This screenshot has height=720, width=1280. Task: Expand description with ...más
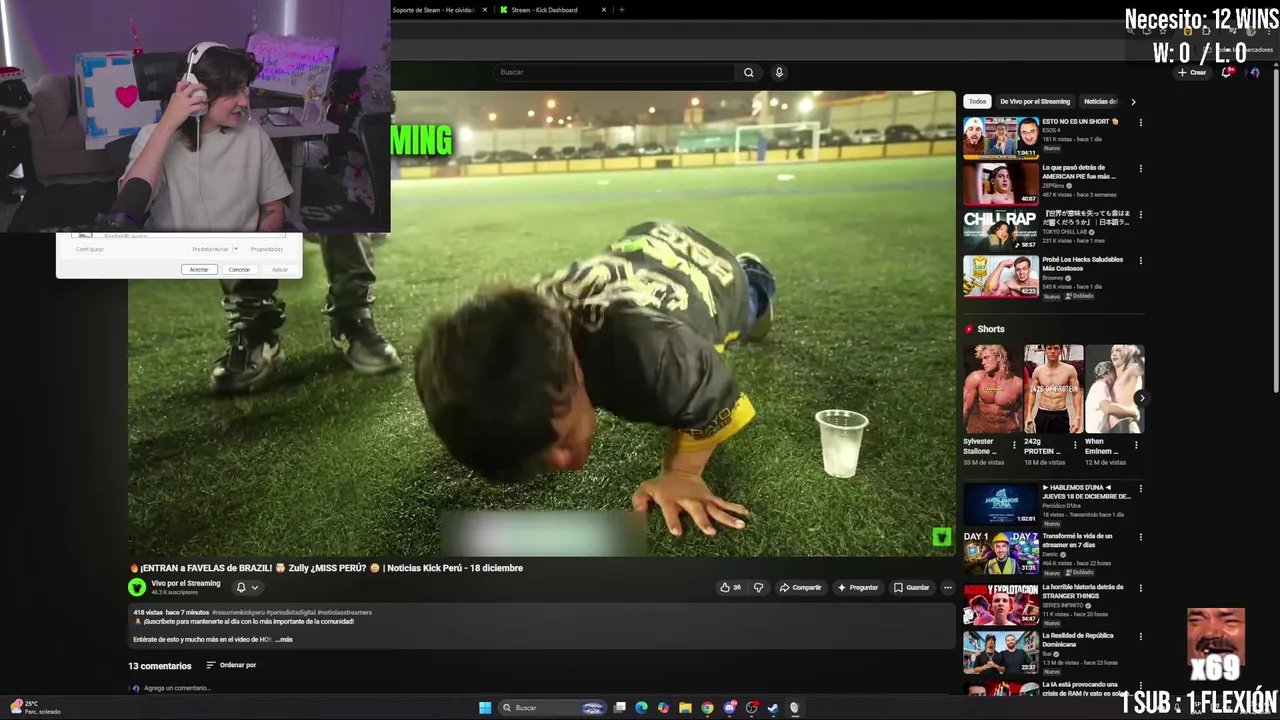[283, 639]
